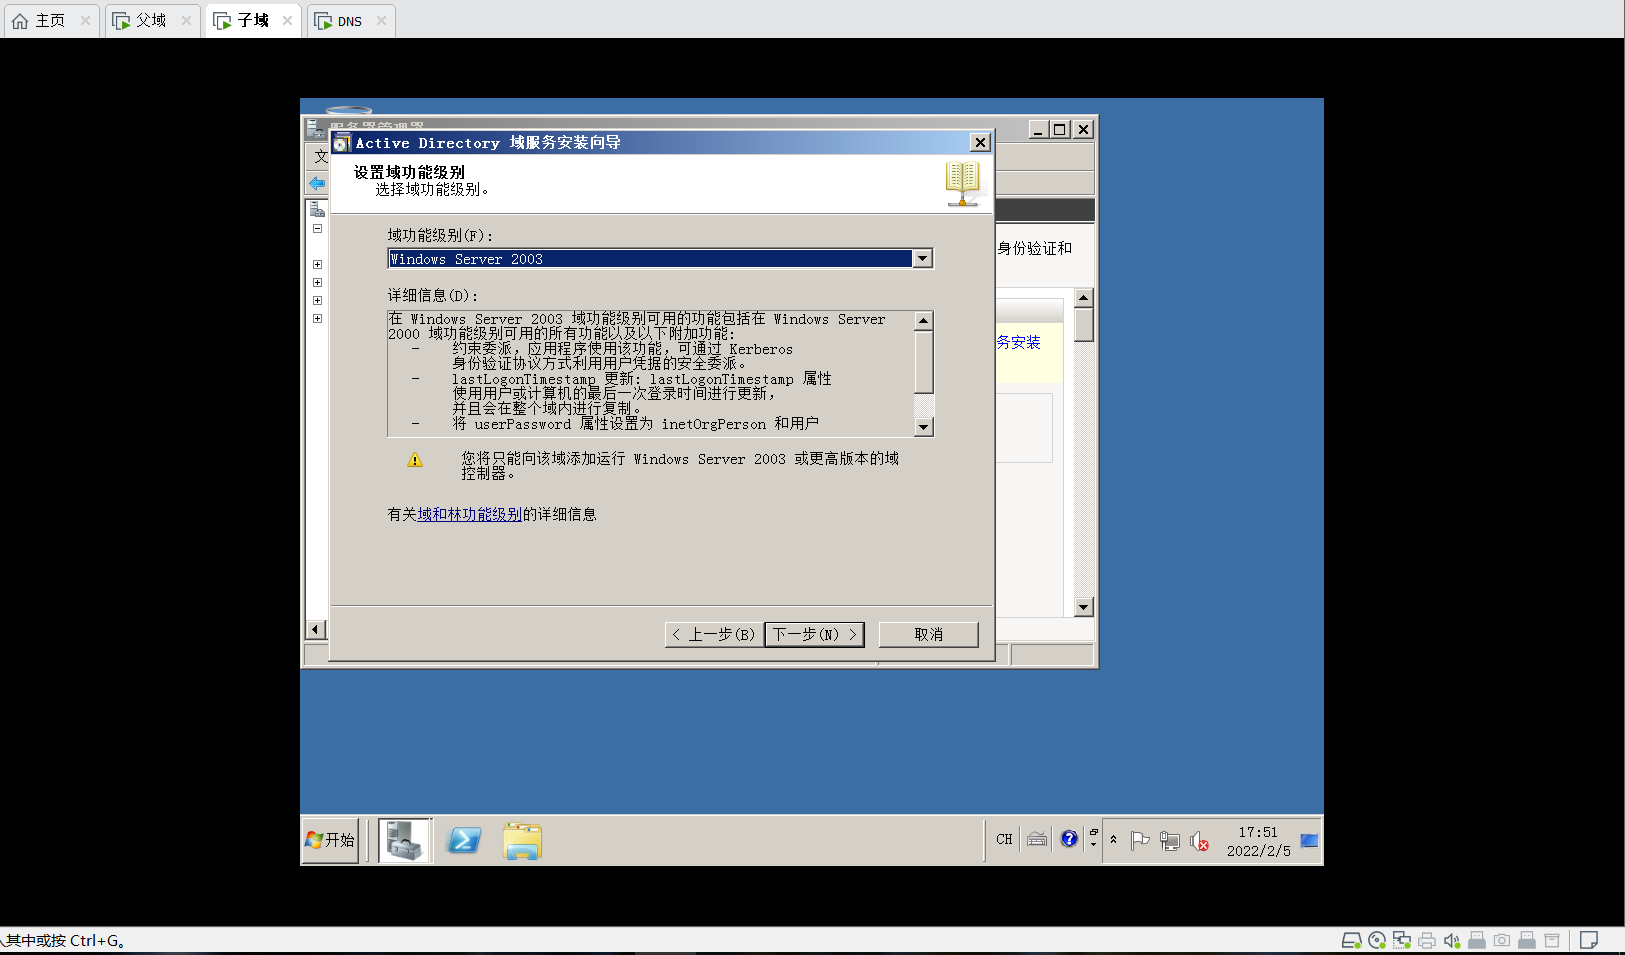Click the Server Manager root node icon

coord(317,209)
